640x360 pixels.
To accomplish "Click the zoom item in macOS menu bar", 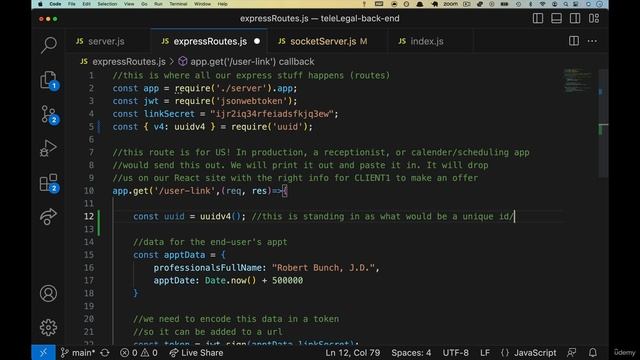I will click(450, 4).
